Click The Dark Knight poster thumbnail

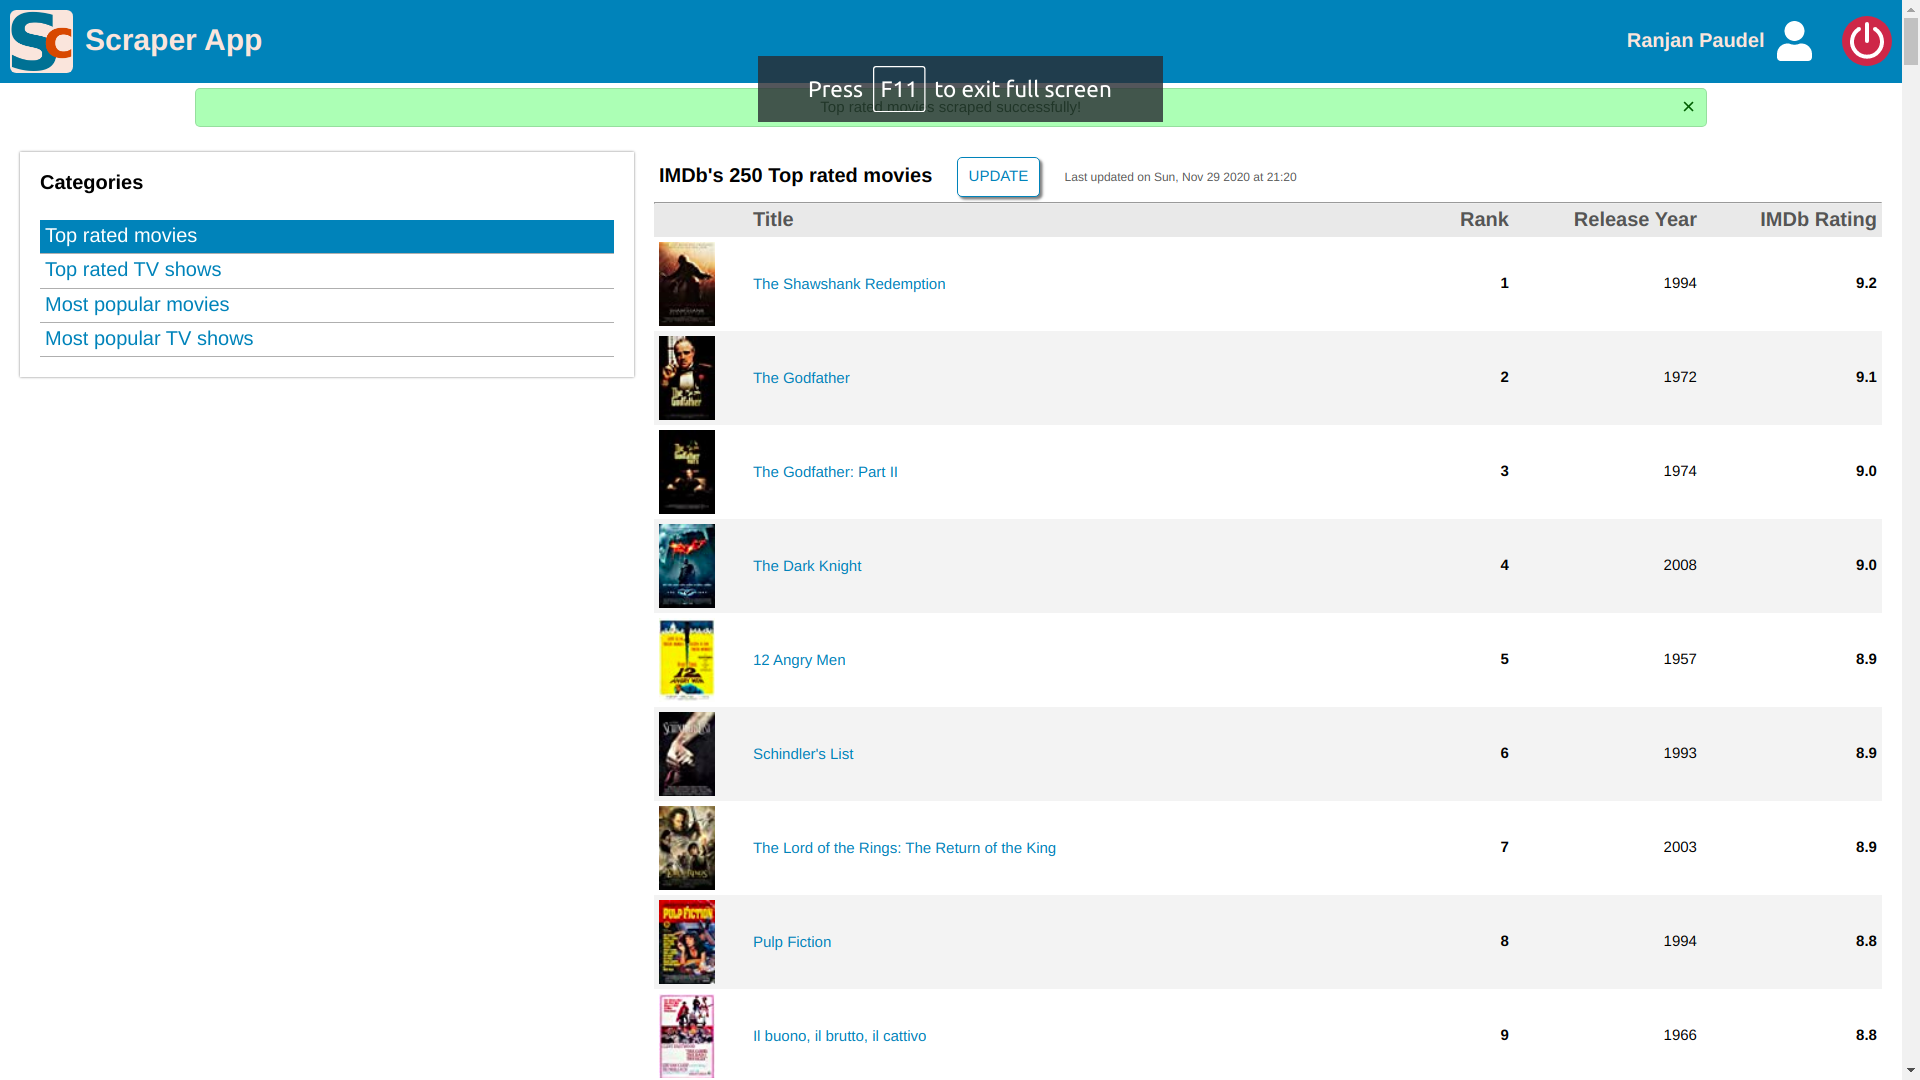[686, 566]
